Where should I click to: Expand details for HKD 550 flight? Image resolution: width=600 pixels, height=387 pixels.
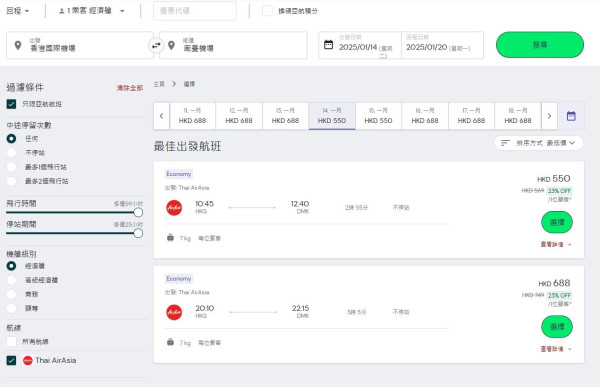pyautogui.click(x=556, y=244)
